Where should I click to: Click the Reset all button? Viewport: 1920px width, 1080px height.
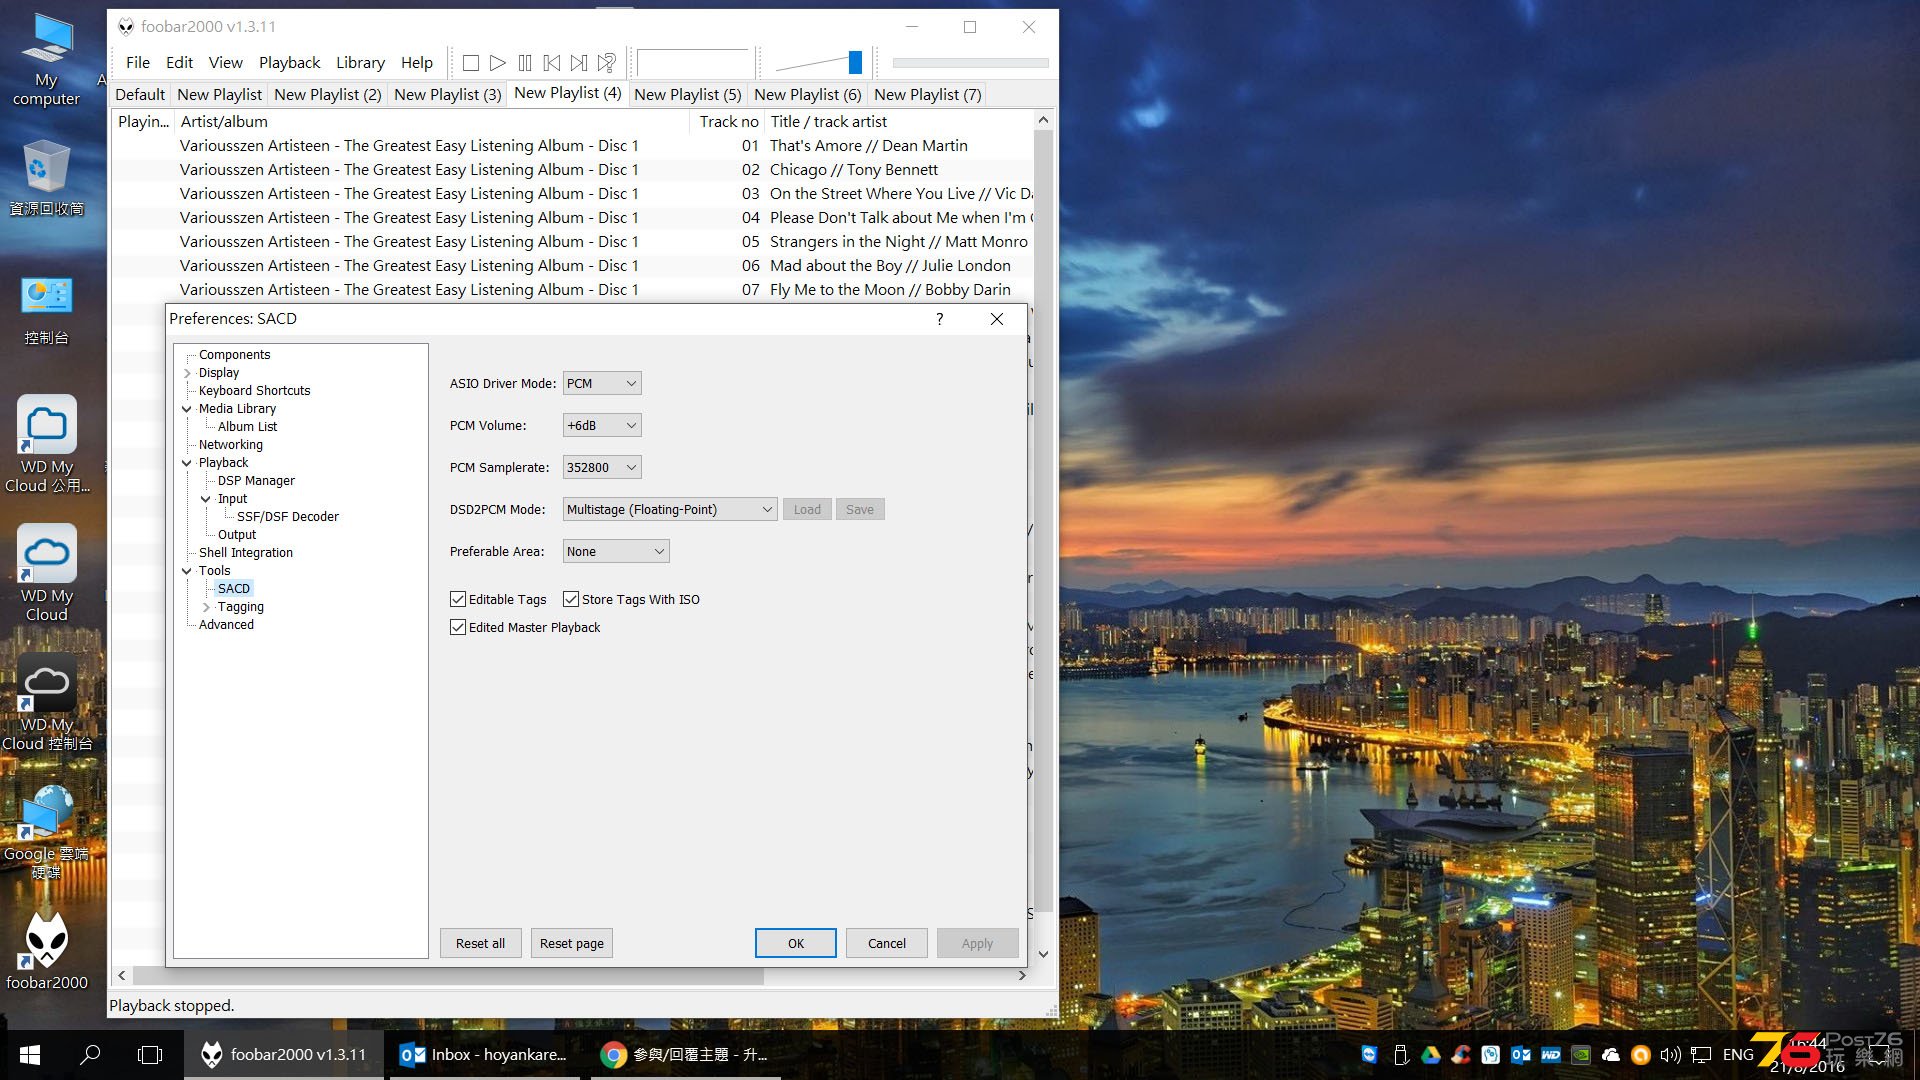click(x=480, y=943)
